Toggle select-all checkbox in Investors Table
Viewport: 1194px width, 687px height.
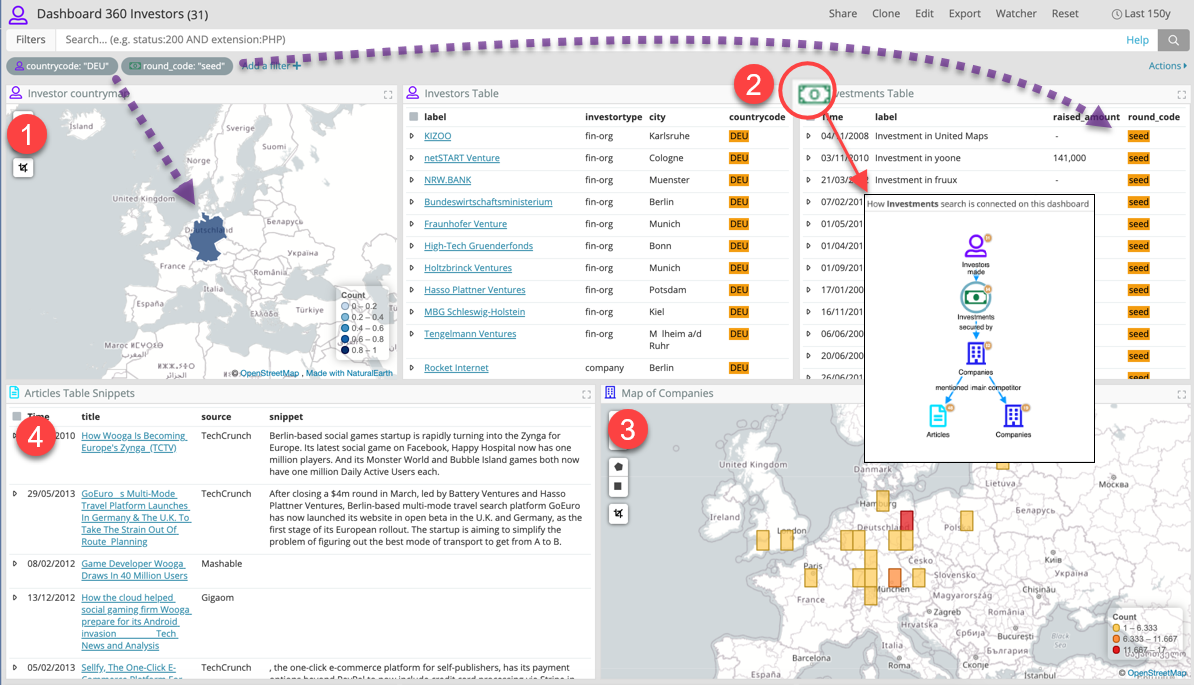[413, 117]
